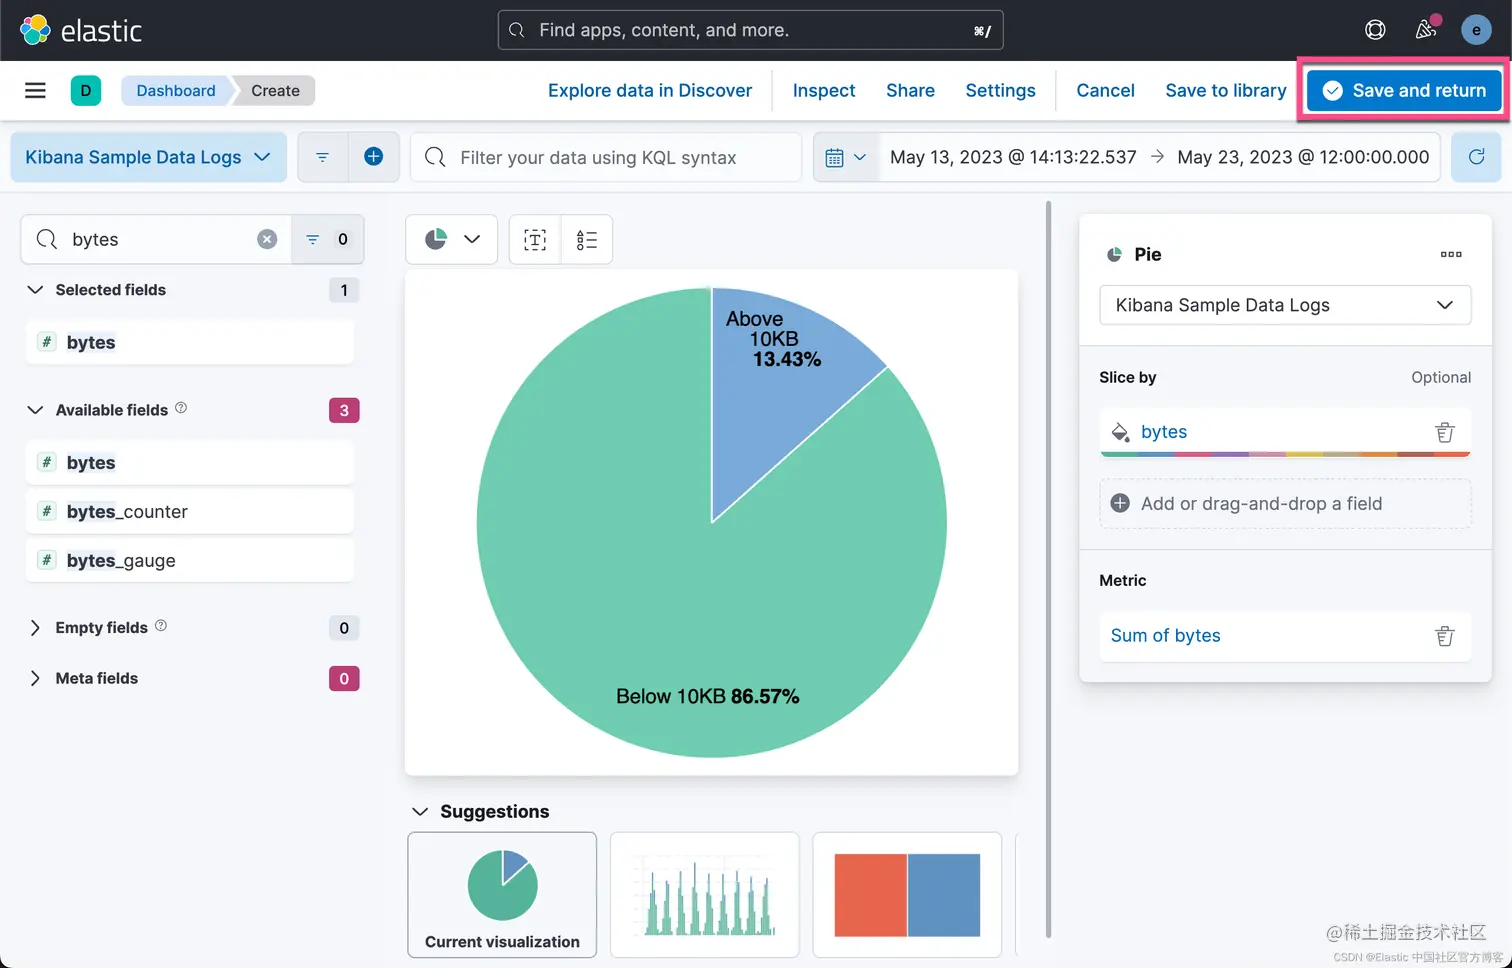Delete the Sum of bytes metric

pos(1445,636)
